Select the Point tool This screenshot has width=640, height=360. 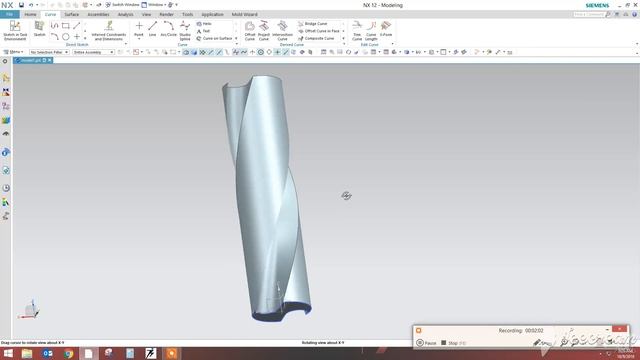pos(139,29)
